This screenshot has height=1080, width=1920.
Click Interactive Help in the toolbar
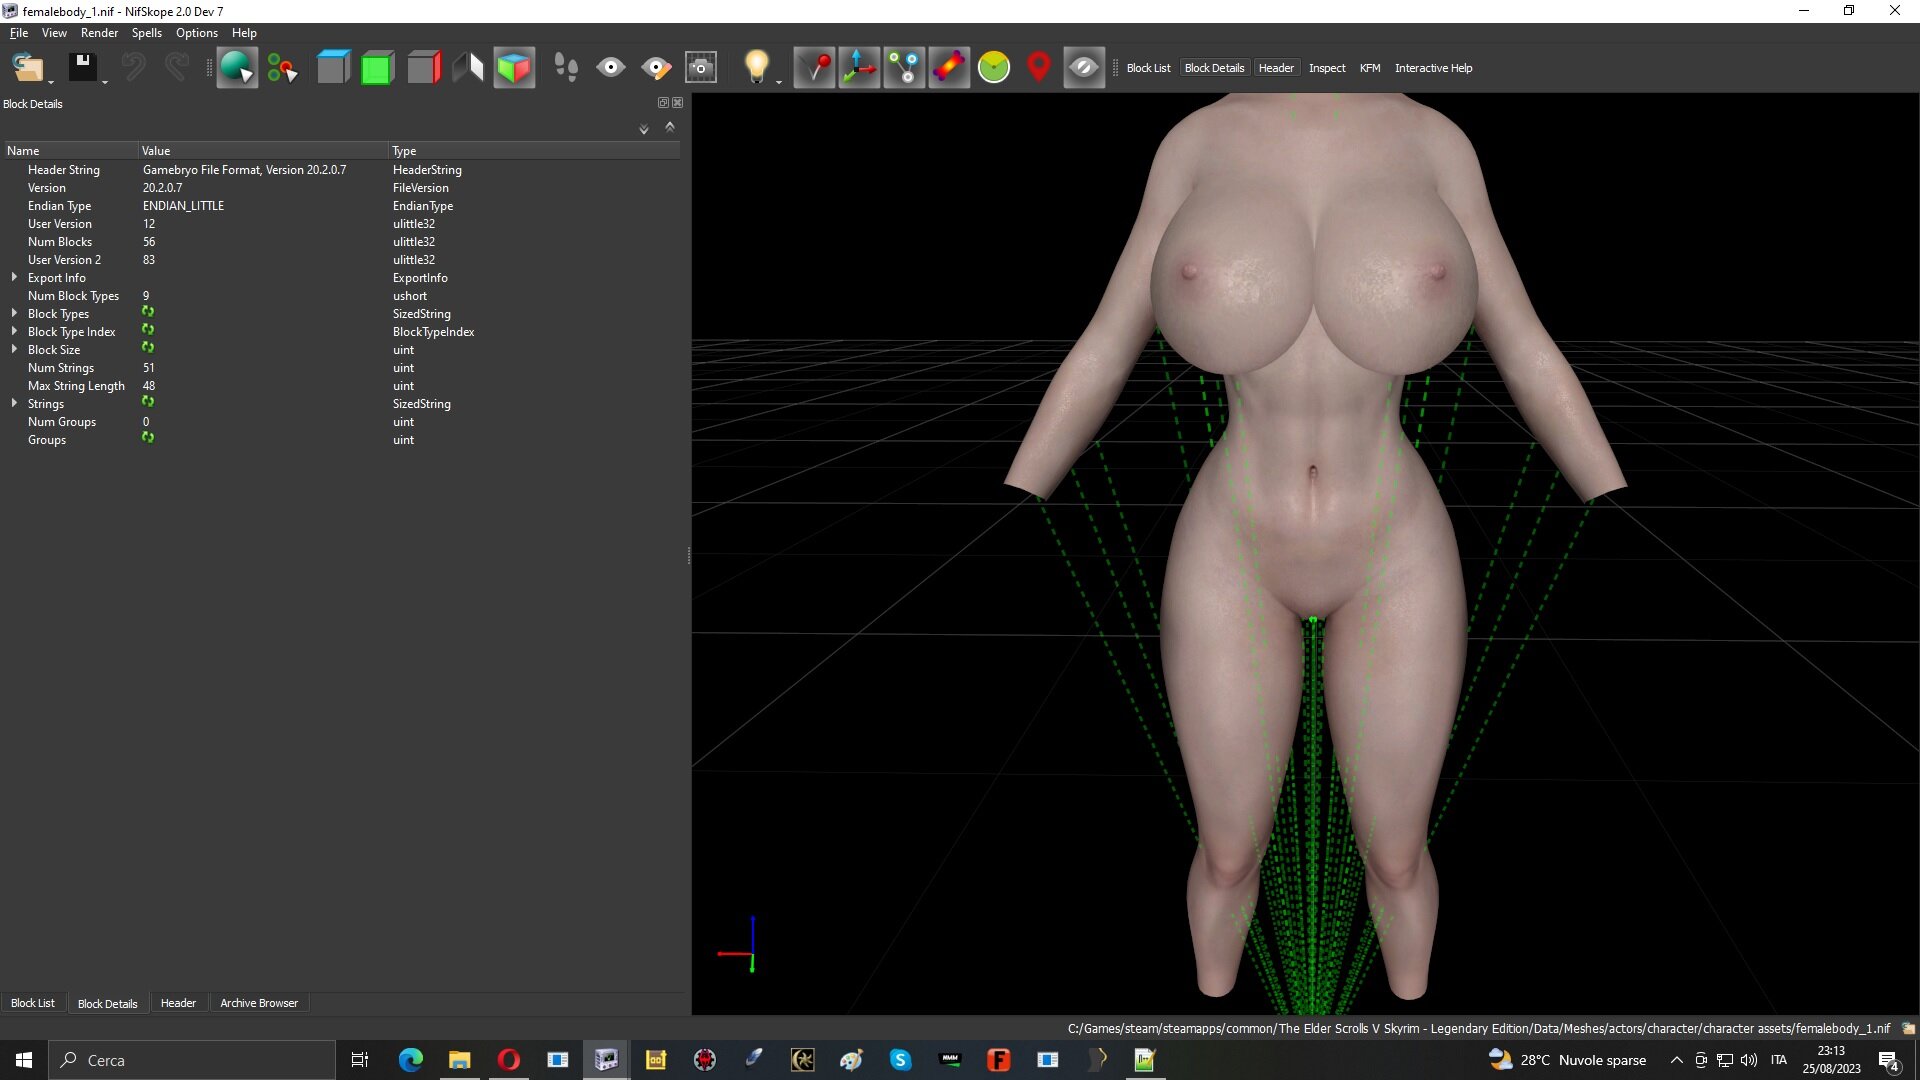click(1433, 68)
